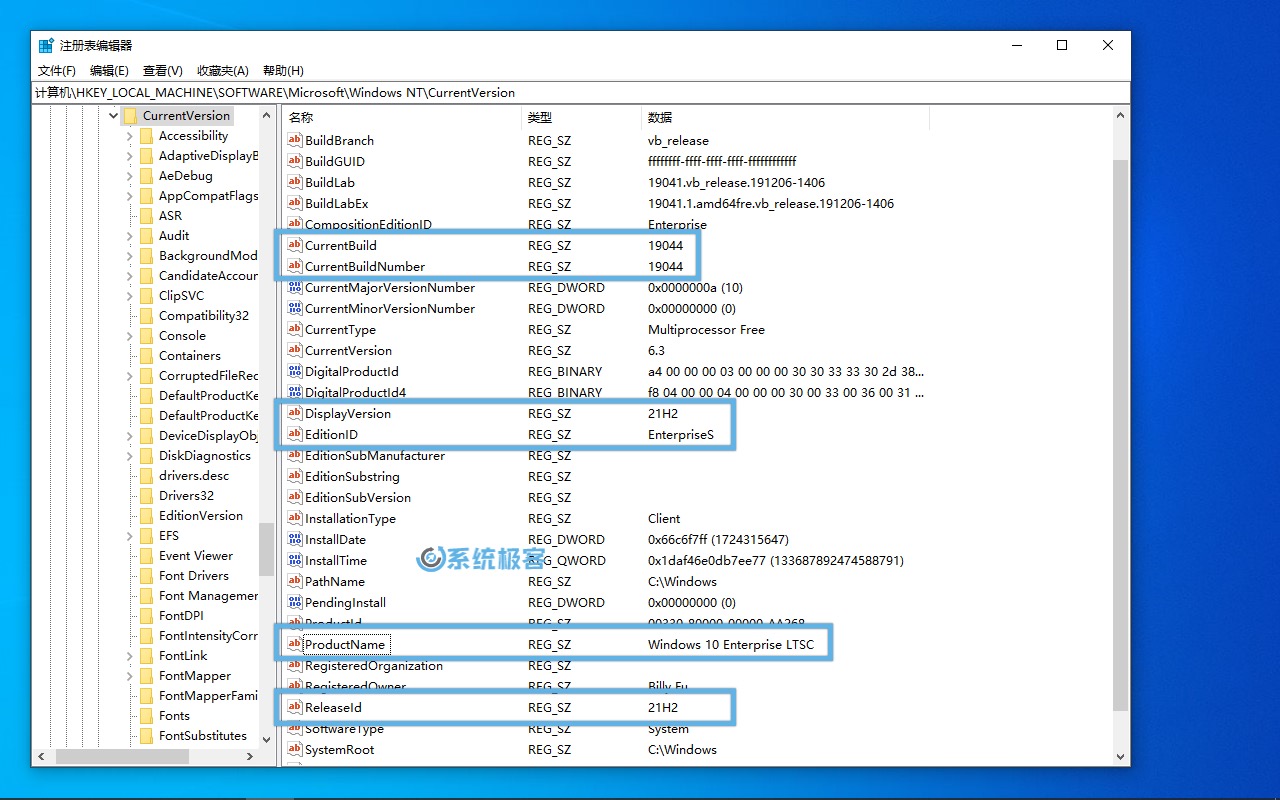Click the '19041.vb_release.191206-1406' data cell
This screenshot has height=800, width=1280.
tap(736, 183)
